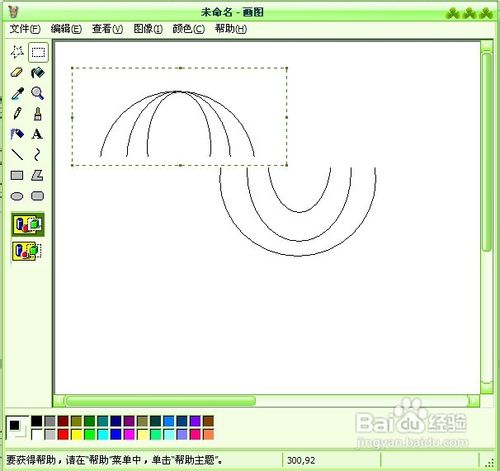Pick the teal palette color in top row
Image resolution: width=500 pixels, height=471 pixels.
click(x=103, y=421)
